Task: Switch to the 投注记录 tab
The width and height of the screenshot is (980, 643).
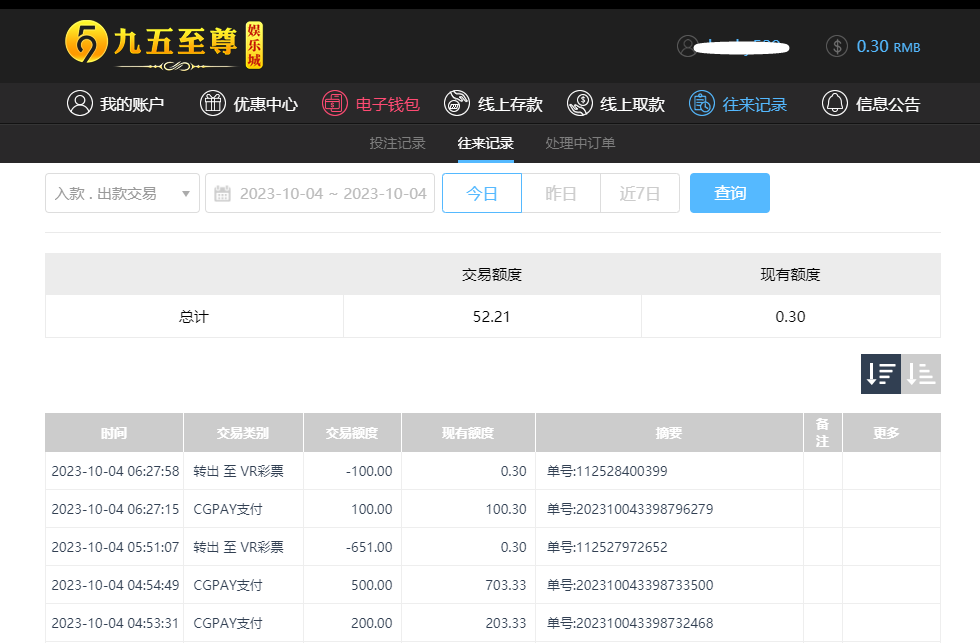Action: (397, 143)
